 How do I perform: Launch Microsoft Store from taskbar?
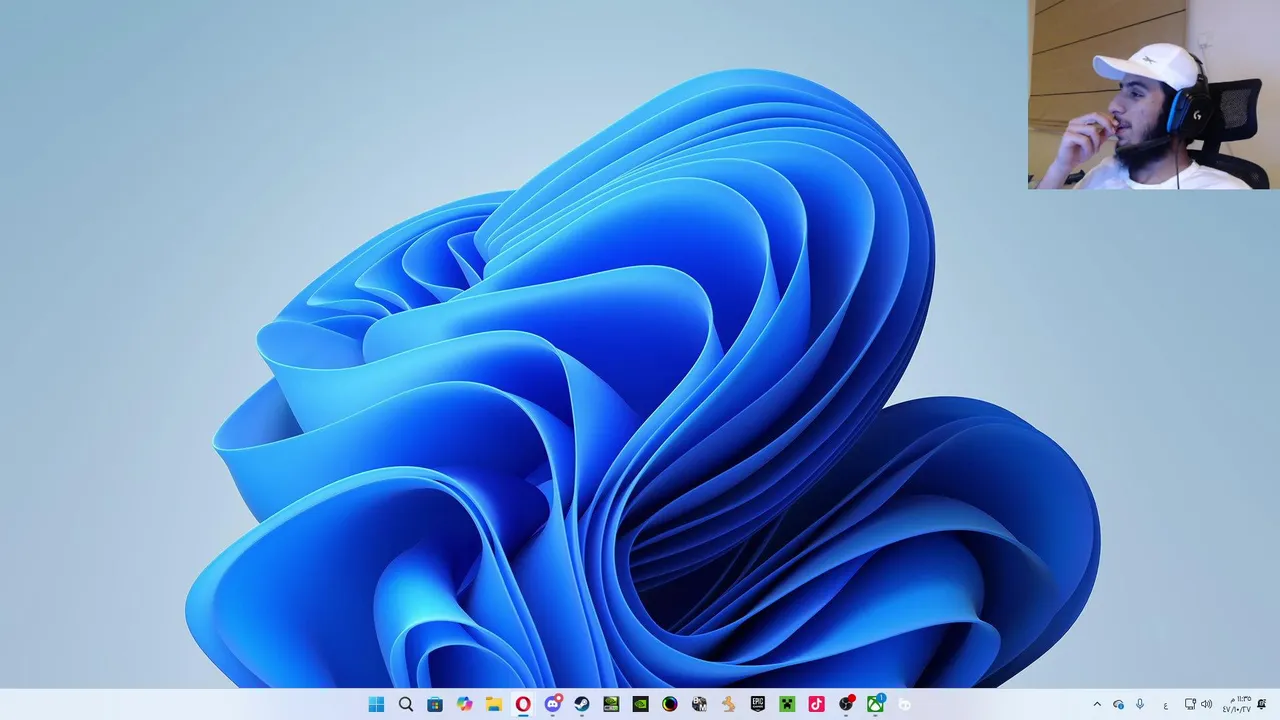(435, 704)
